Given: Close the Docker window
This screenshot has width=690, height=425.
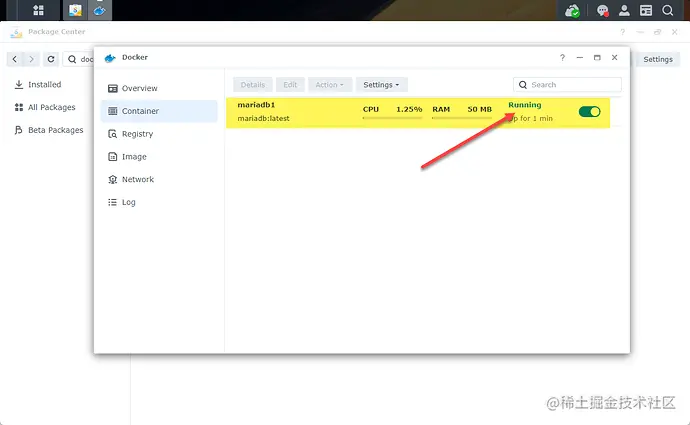Looking at the screenshot, I should (615, 58).
